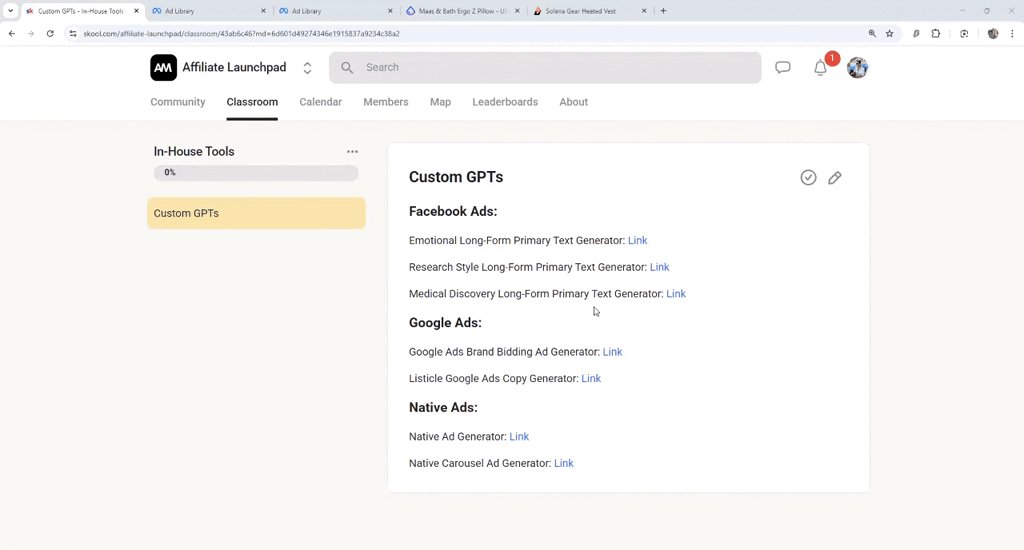Switch to Maas & Bath Ergo Z Pillow tab
The width and height of the screenshot is (1024, 550).
[x=463, y=11]
